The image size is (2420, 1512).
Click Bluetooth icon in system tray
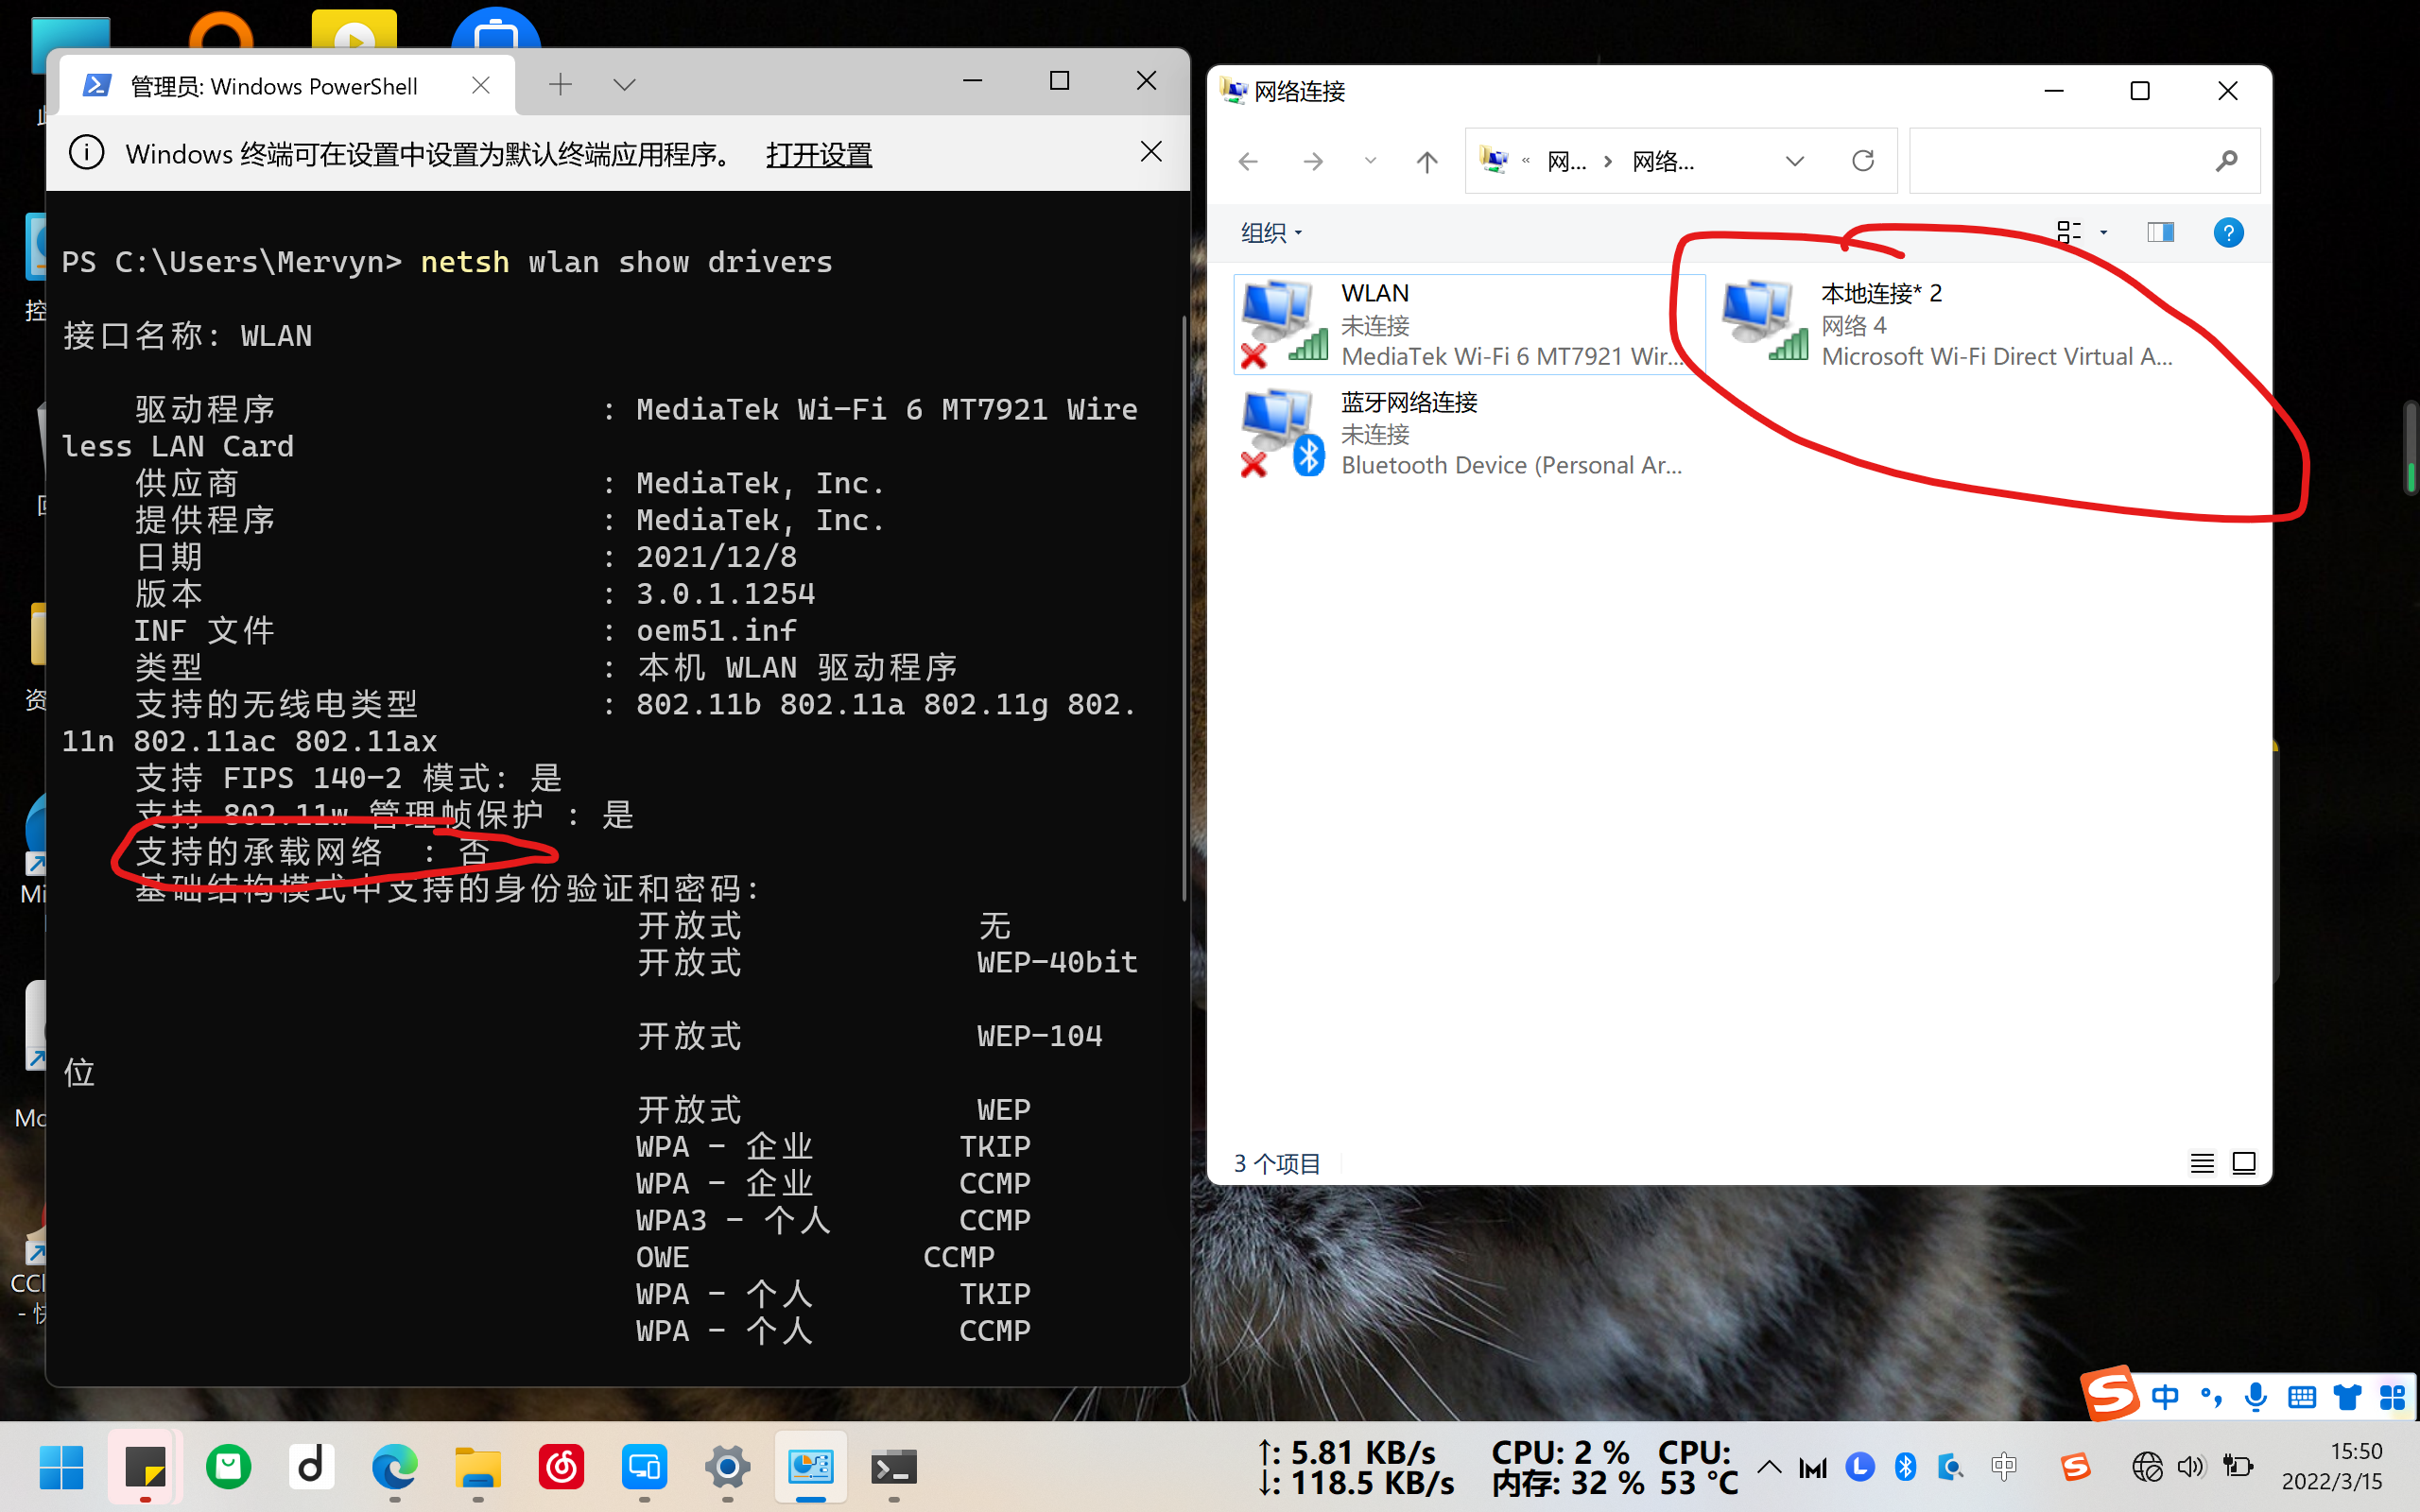(1905, 1467)
